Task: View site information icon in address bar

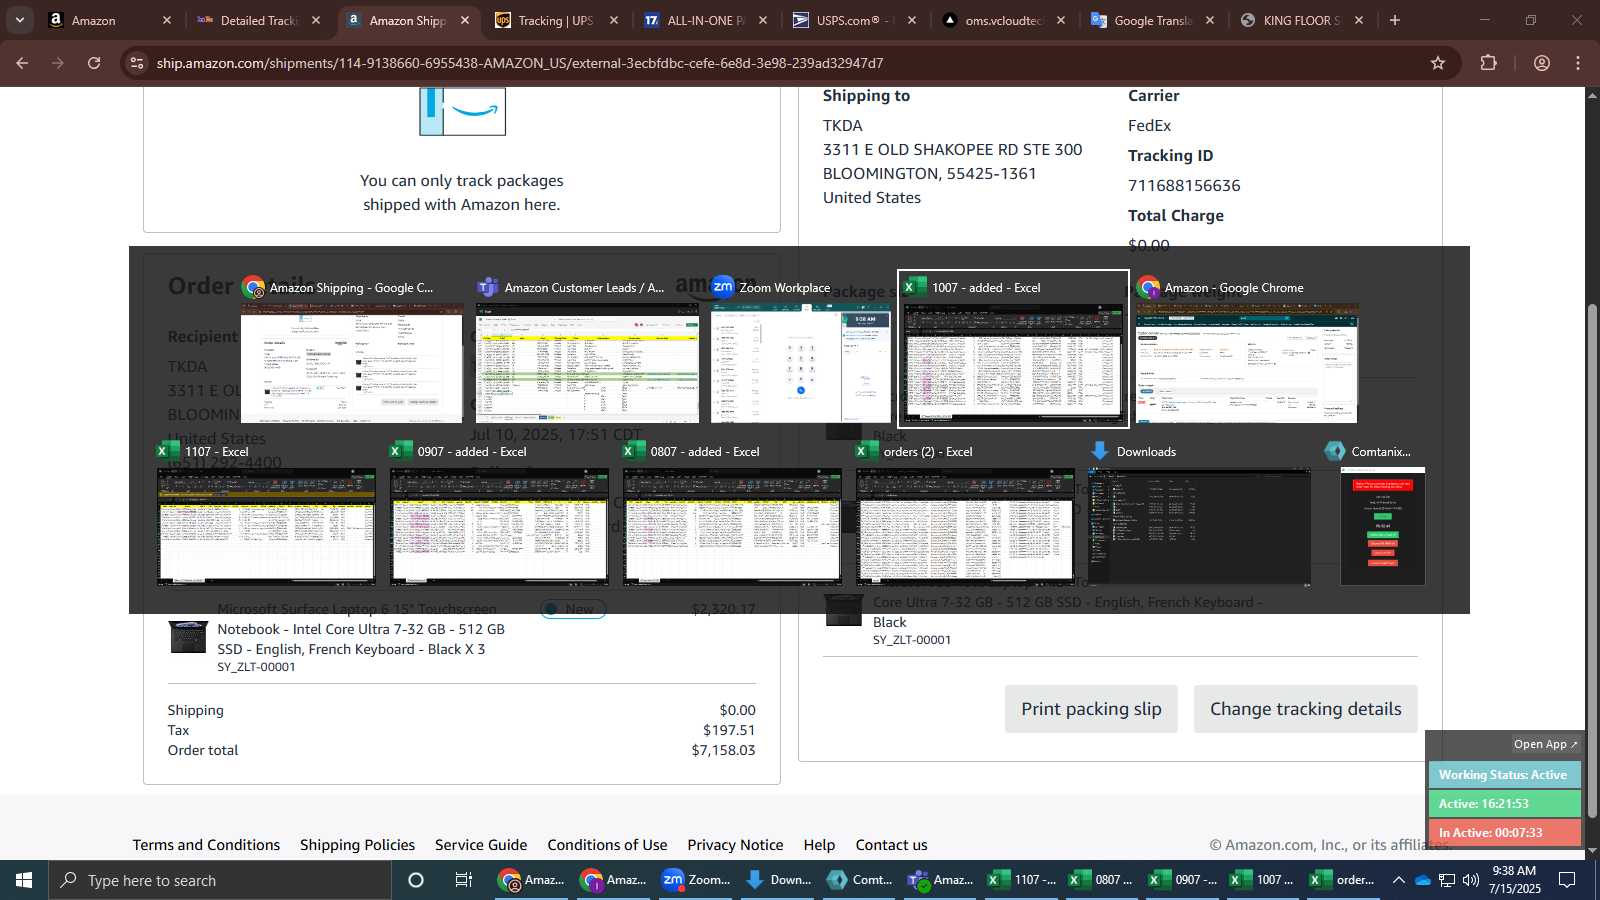Action: click(137, 63)
